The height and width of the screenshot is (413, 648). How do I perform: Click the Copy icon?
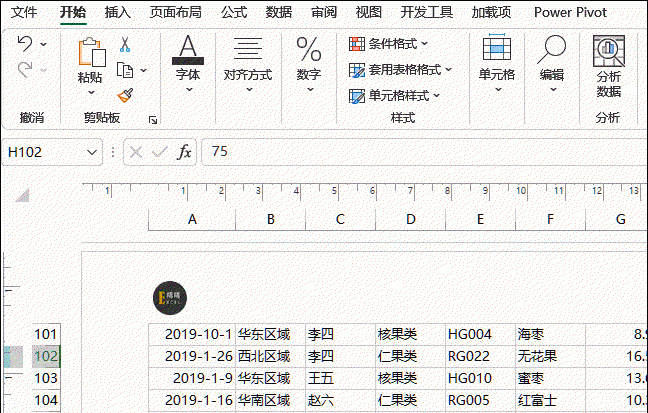tap(125, 70)
